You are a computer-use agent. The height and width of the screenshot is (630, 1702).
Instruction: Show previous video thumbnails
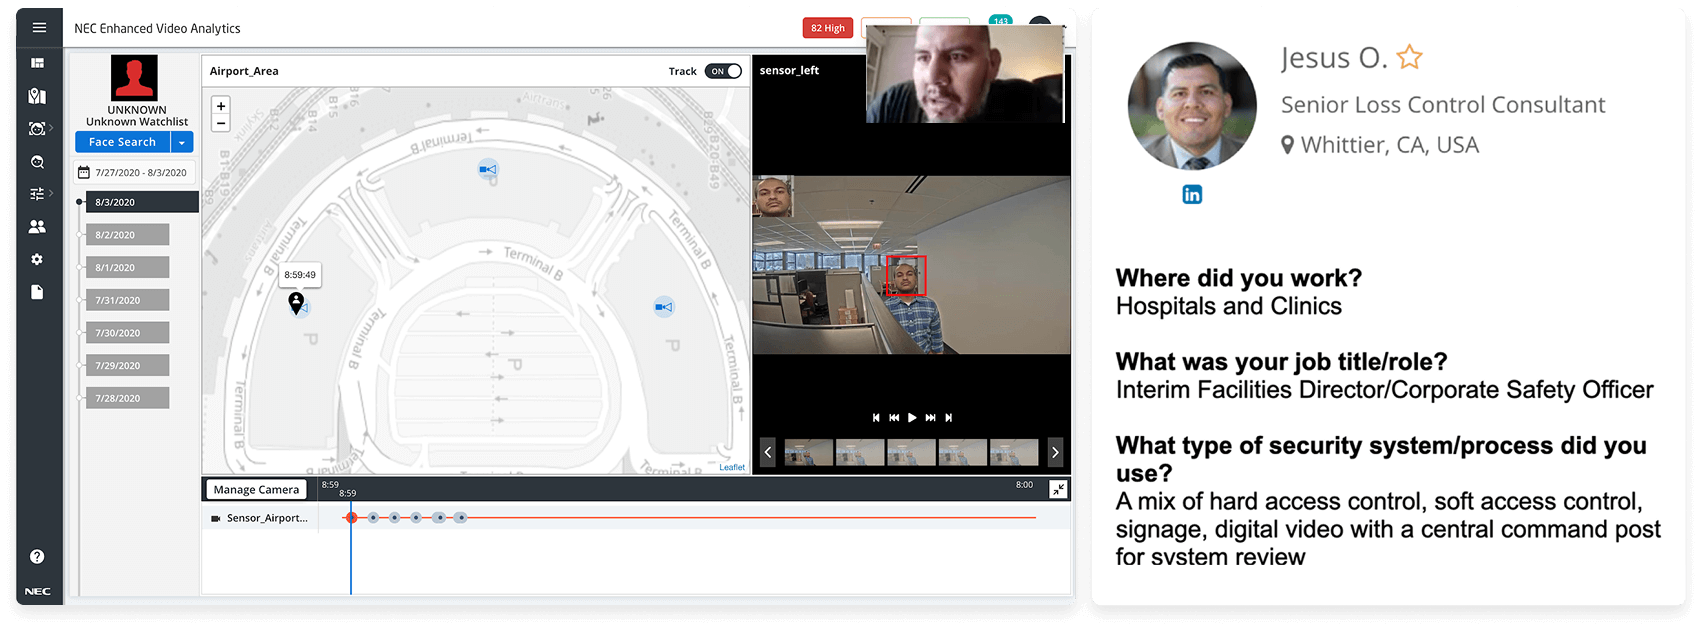coord(768,452)
